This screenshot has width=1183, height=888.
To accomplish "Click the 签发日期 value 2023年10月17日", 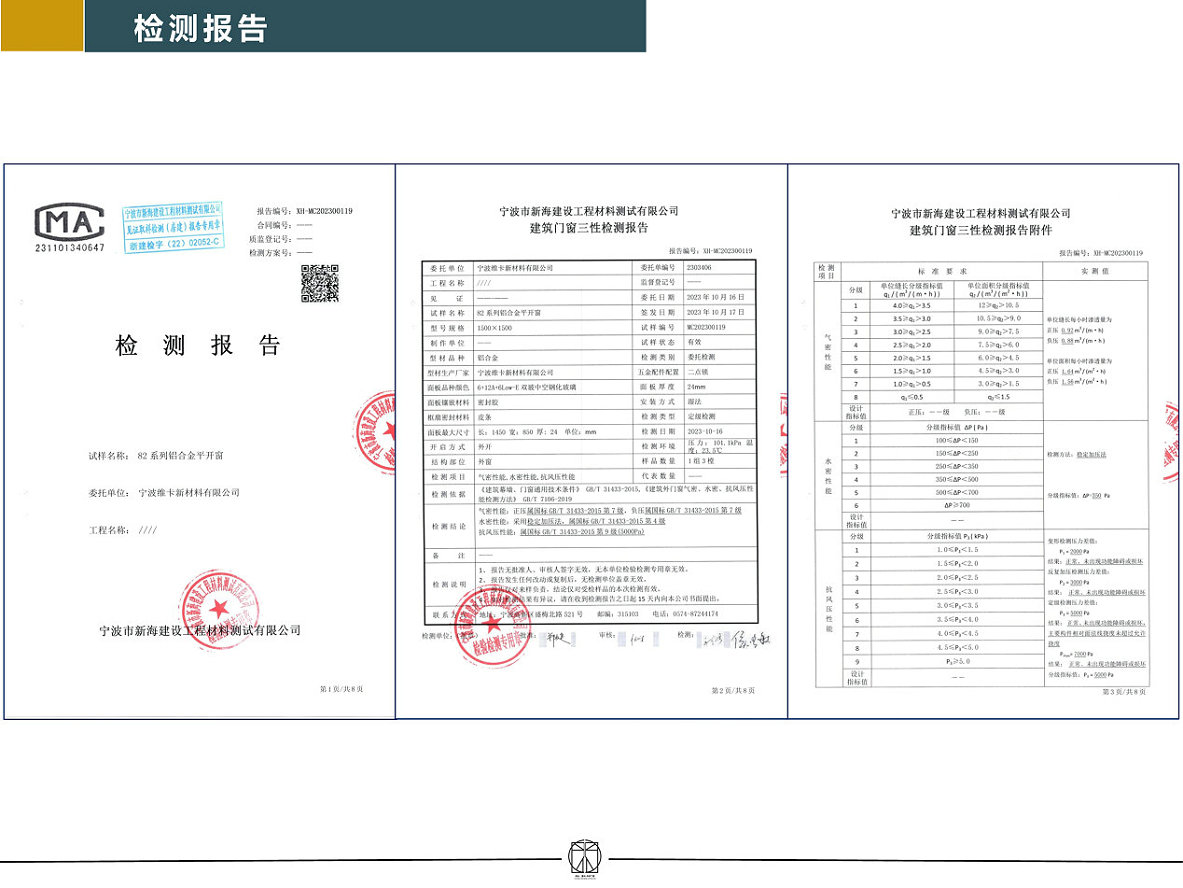I will [715, 312].
